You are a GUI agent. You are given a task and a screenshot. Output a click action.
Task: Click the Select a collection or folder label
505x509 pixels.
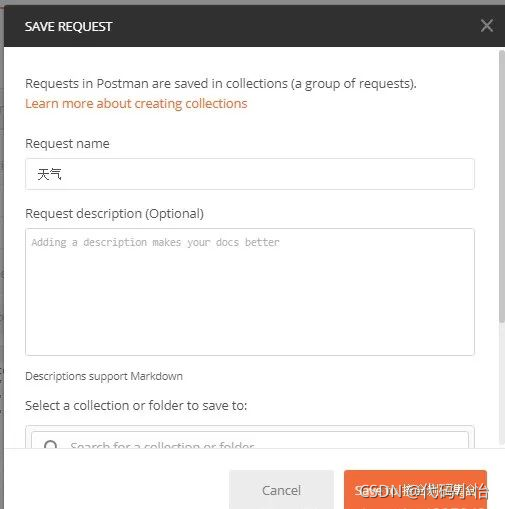136,406
